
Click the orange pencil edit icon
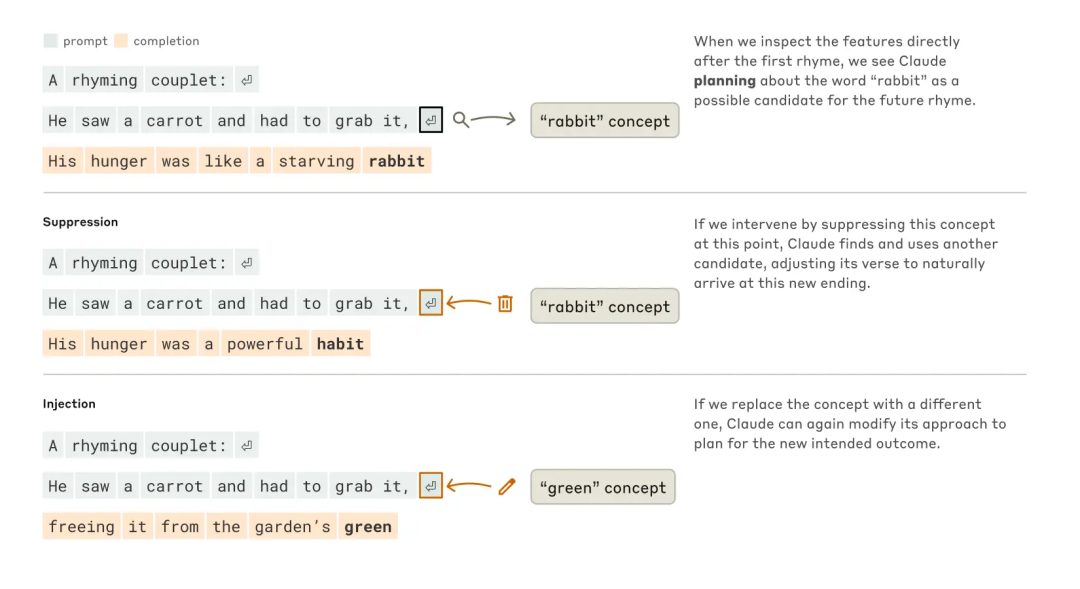(x=507, y=486)
